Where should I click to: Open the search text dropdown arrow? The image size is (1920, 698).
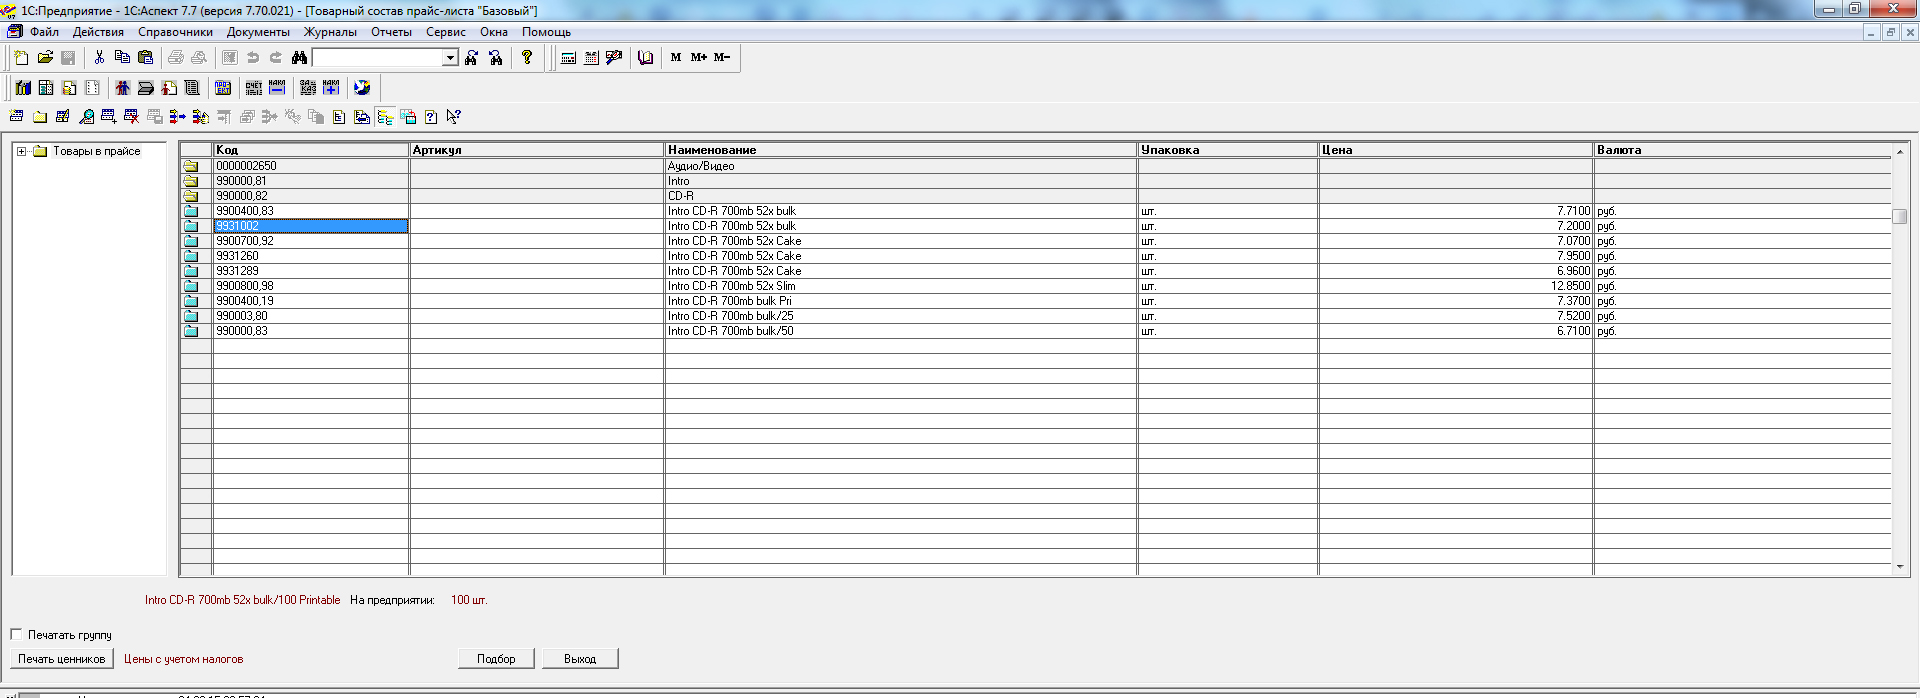tap(450, 58)
